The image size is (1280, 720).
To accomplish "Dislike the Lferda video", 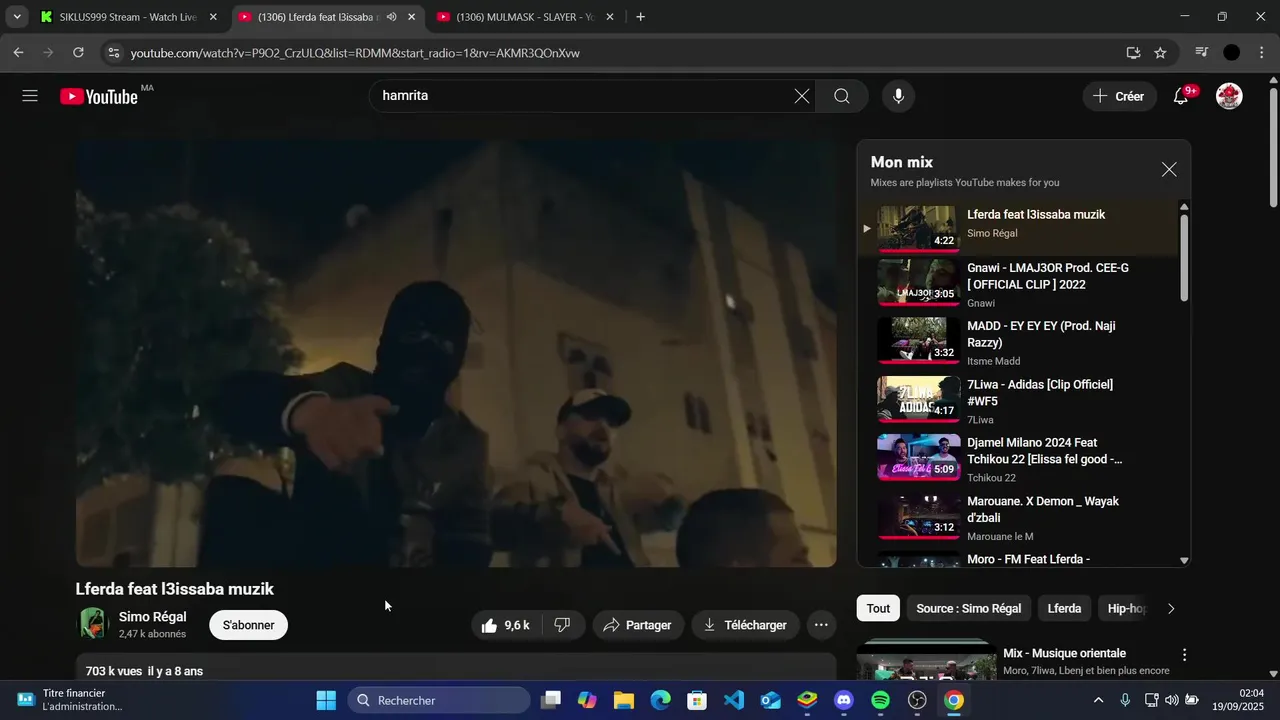I will (562, 625).
